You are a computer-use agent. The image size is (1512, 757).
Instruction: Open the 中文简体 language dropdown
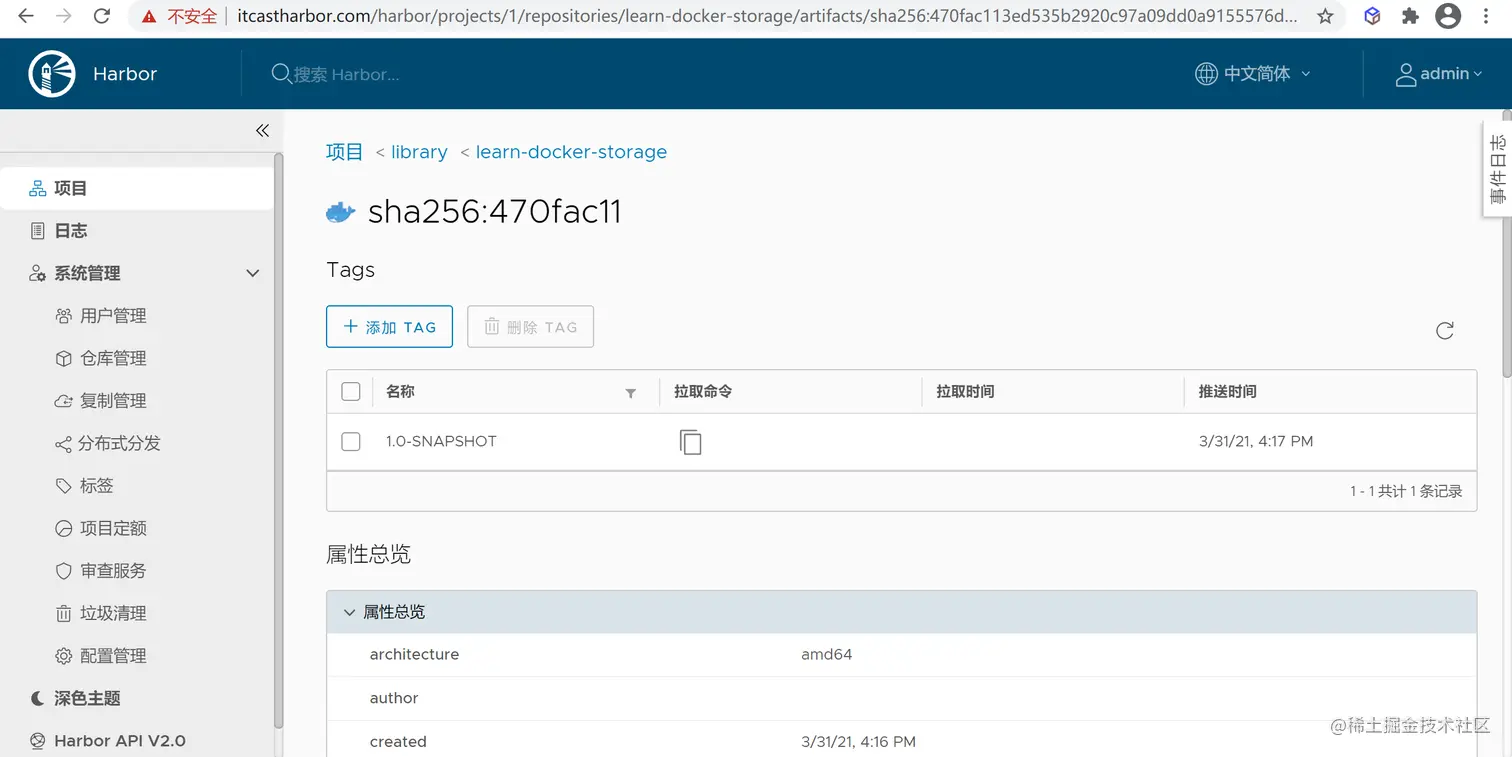coord(1252,73)
